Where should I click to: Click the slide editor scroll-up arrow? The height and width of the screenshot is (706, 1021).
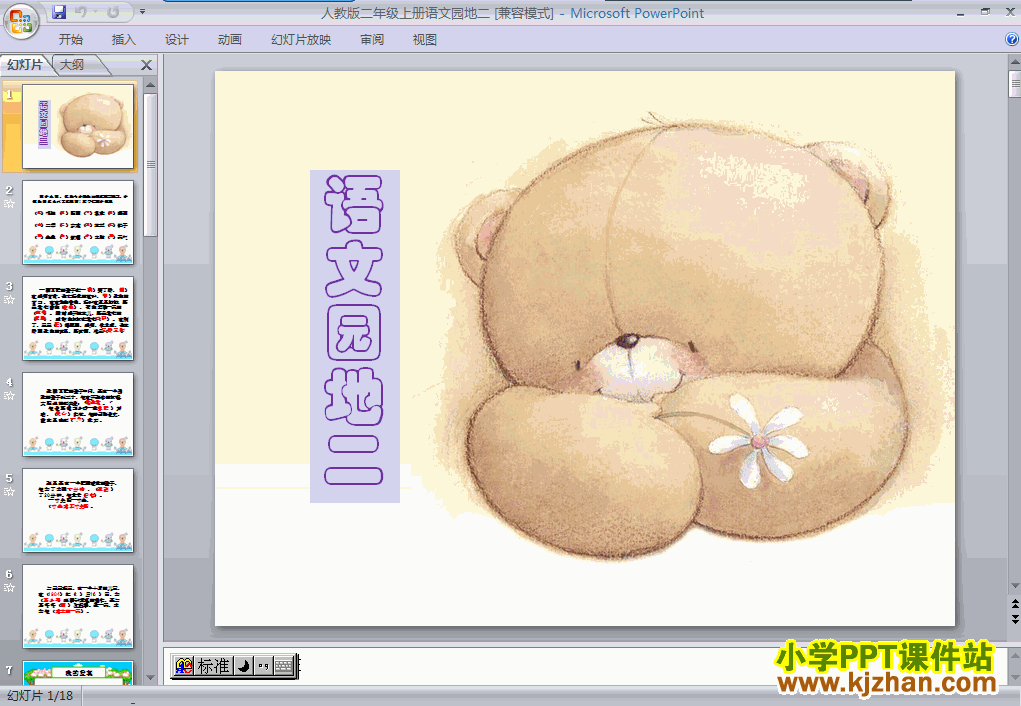pyautogui.click(x=1014, y=63)
